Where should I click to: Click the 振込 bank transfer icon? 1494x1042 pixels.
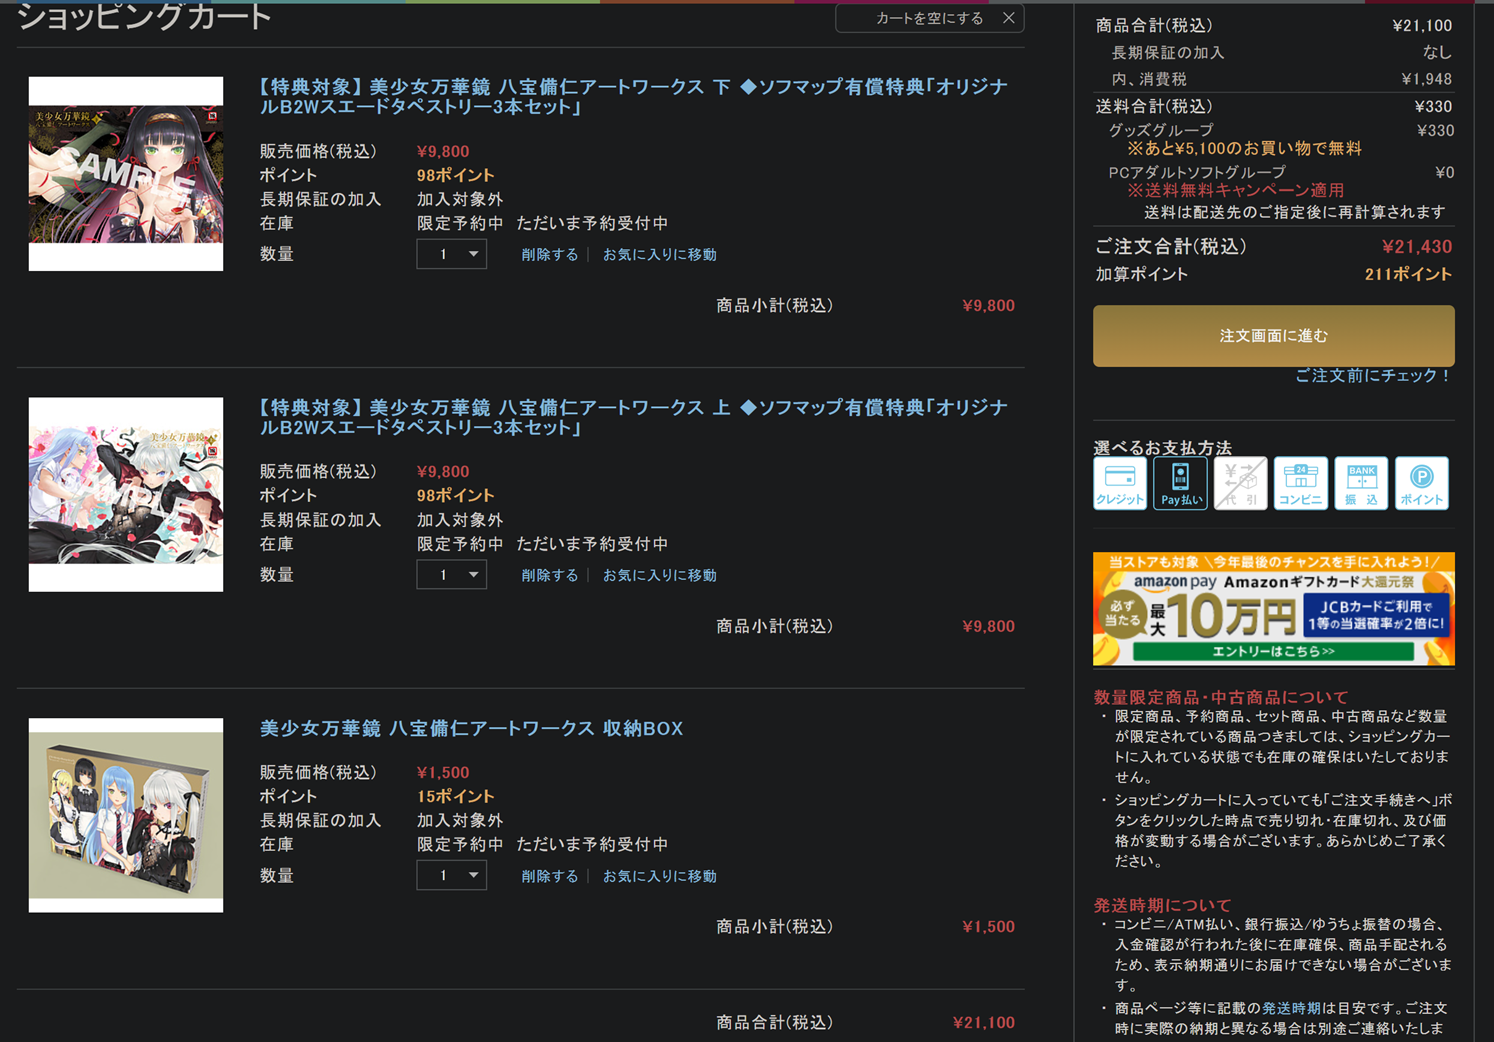tap(1361, 483)
